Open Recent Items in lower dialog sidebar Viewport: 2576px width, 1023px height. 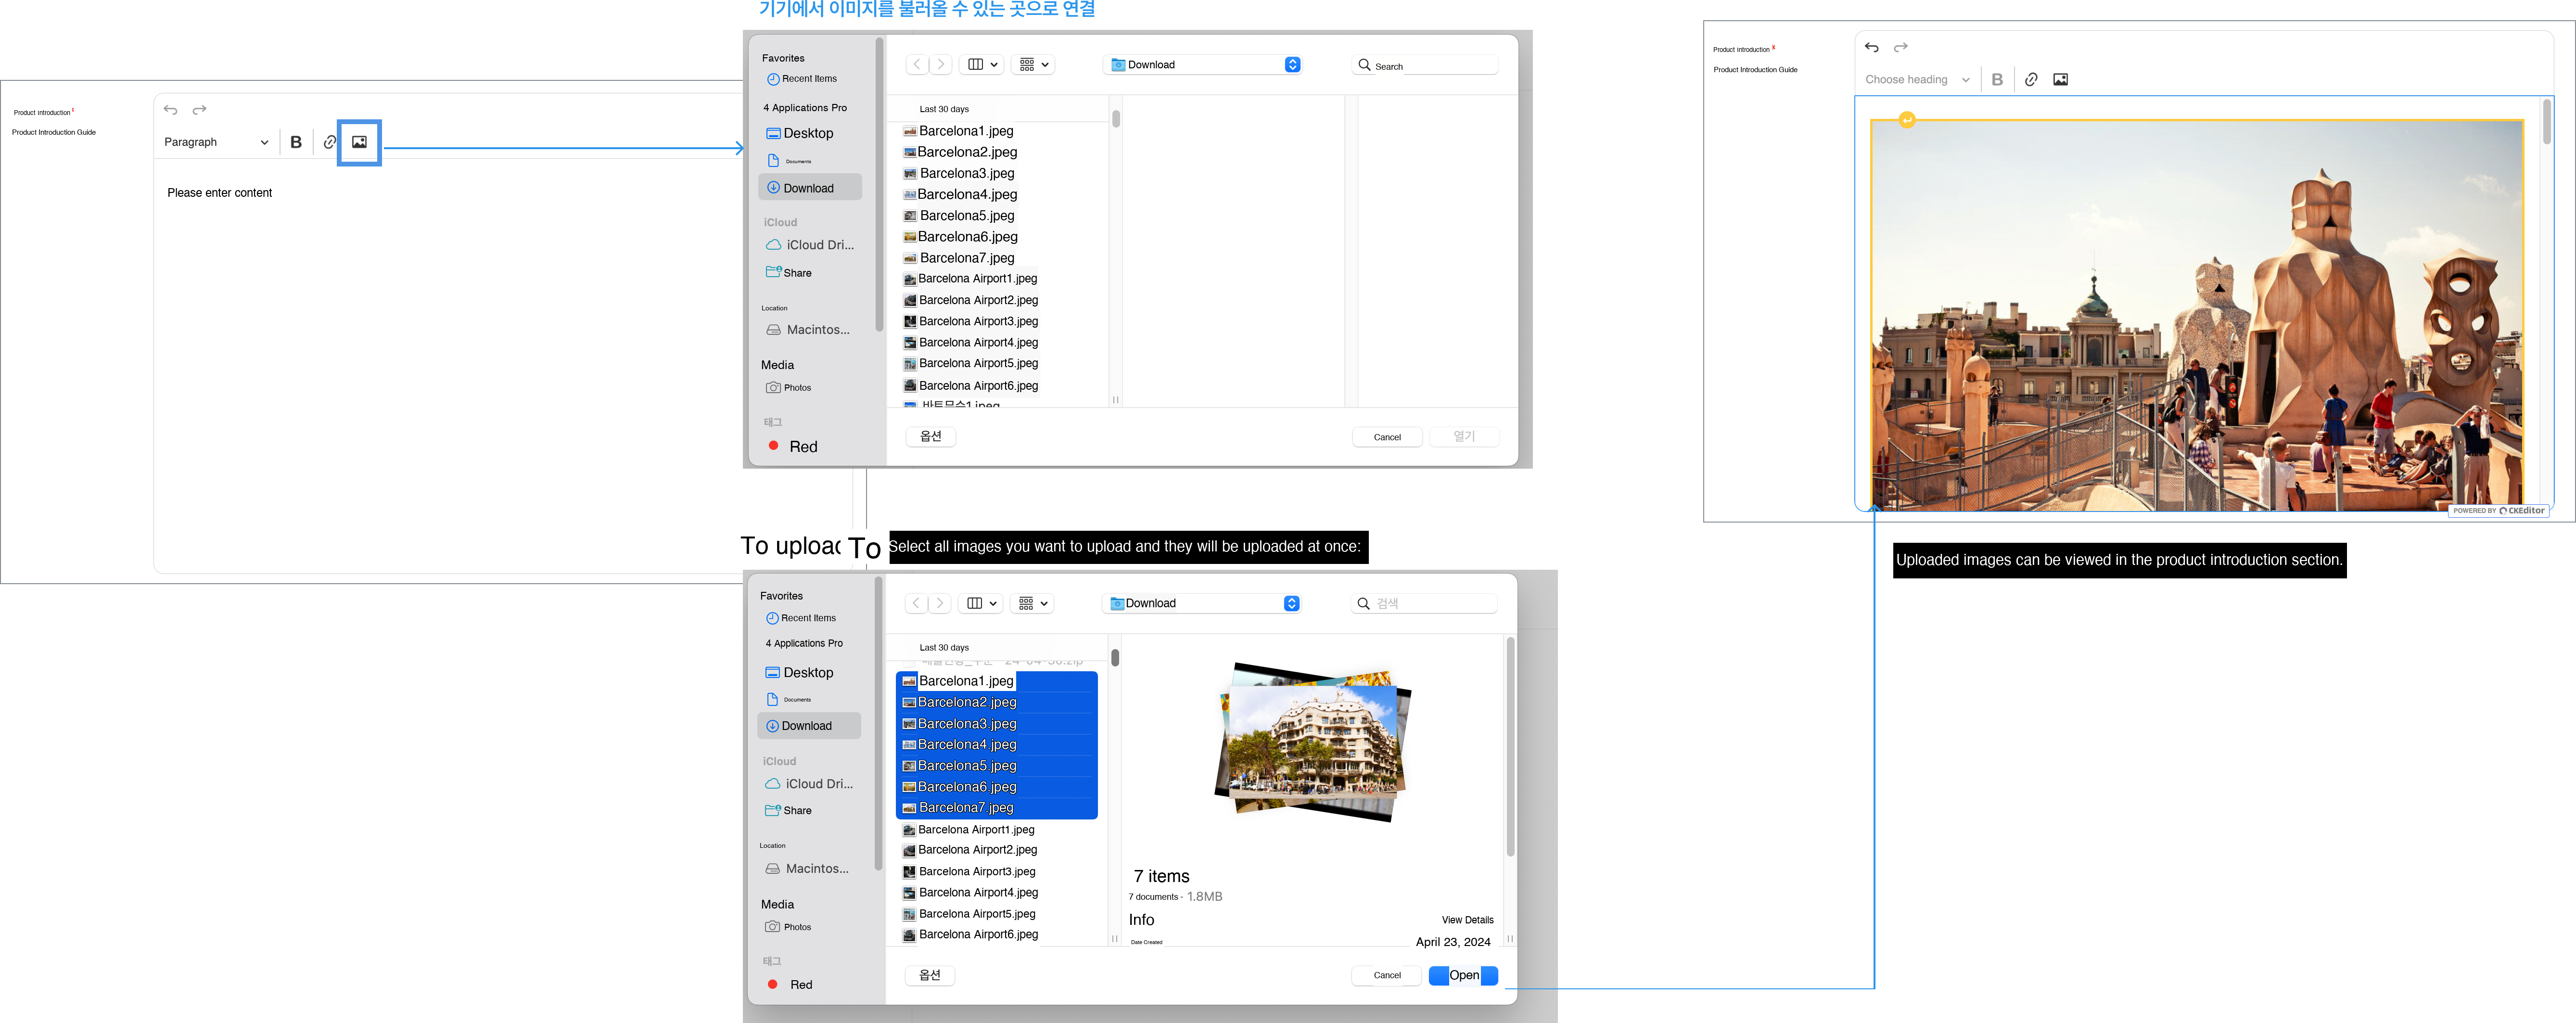click(x=800, y=618)
